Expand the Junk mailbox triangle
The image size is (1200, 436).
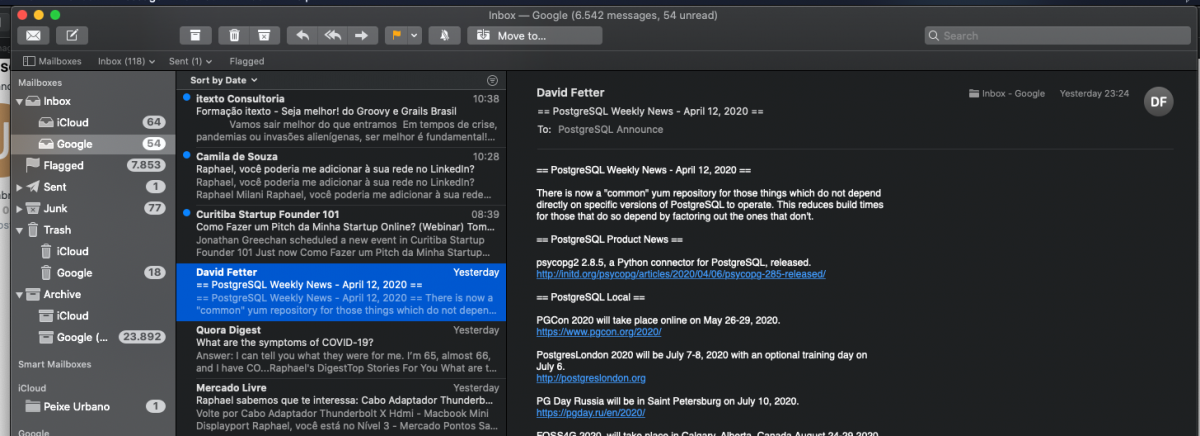click(19, 208)
